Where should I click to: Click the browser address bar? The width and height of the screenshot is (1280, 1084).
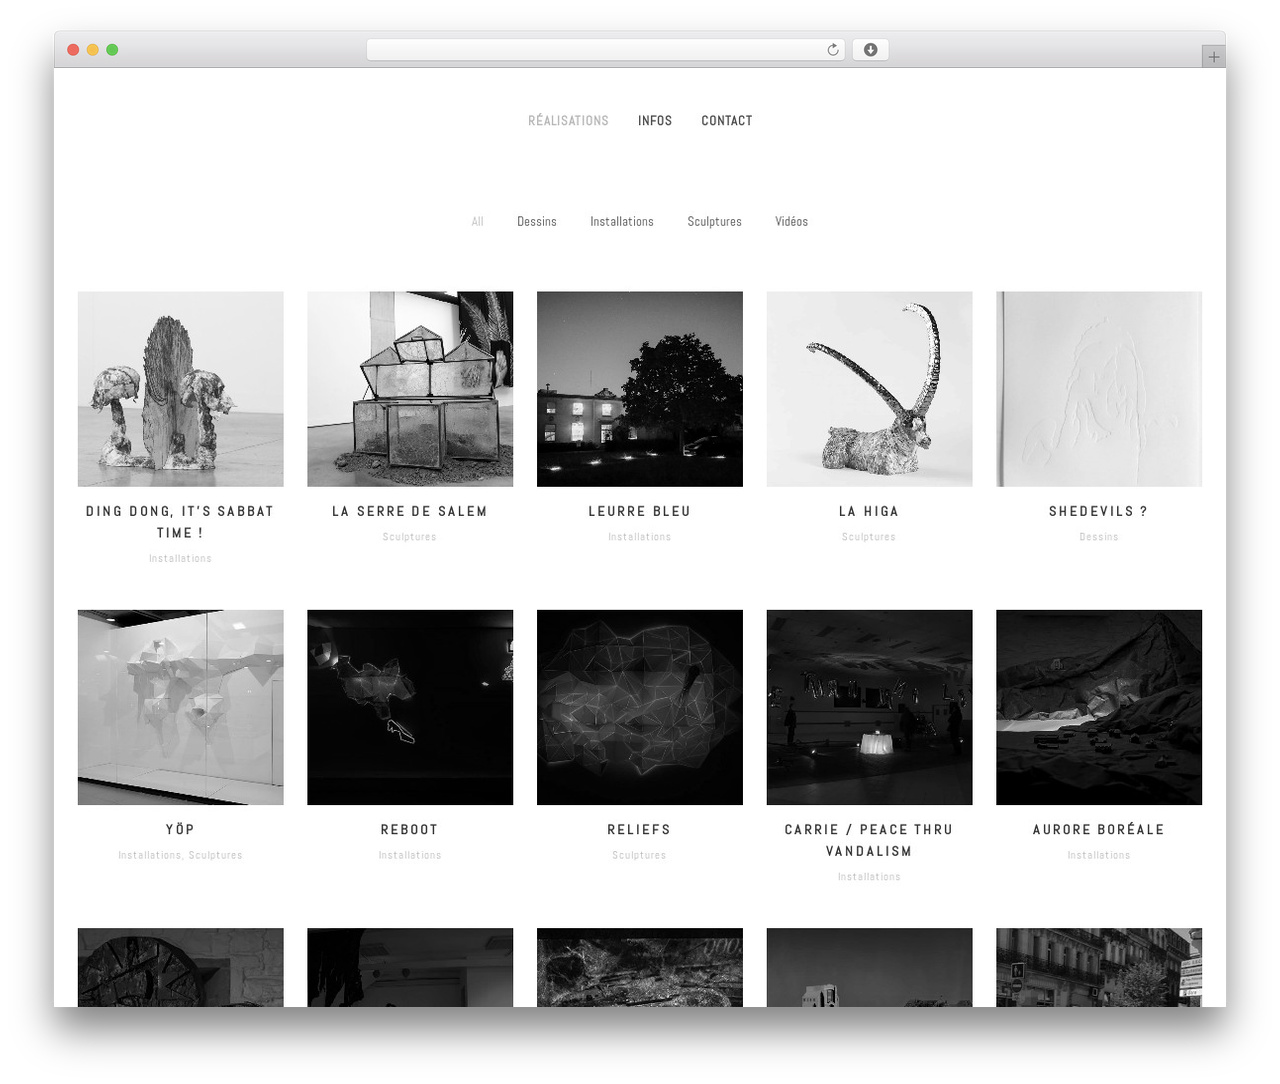tap(605, 50)
